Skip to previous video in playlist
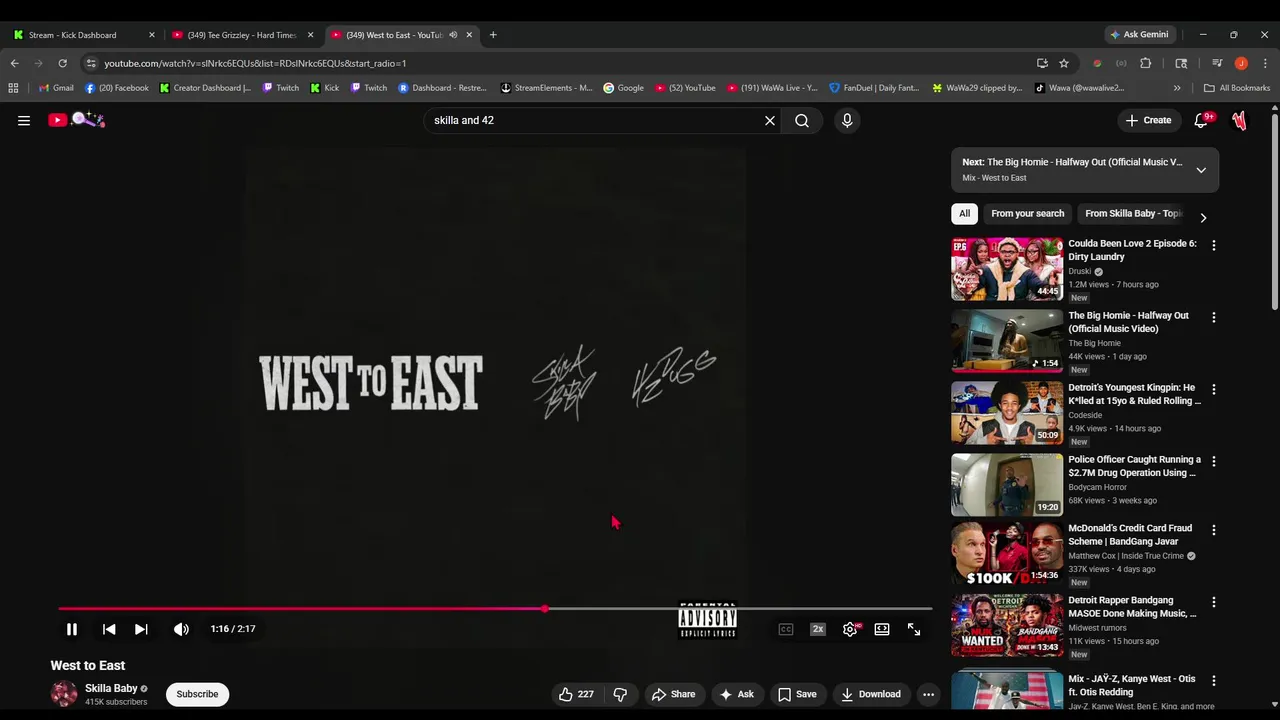 tap(109, 629)
